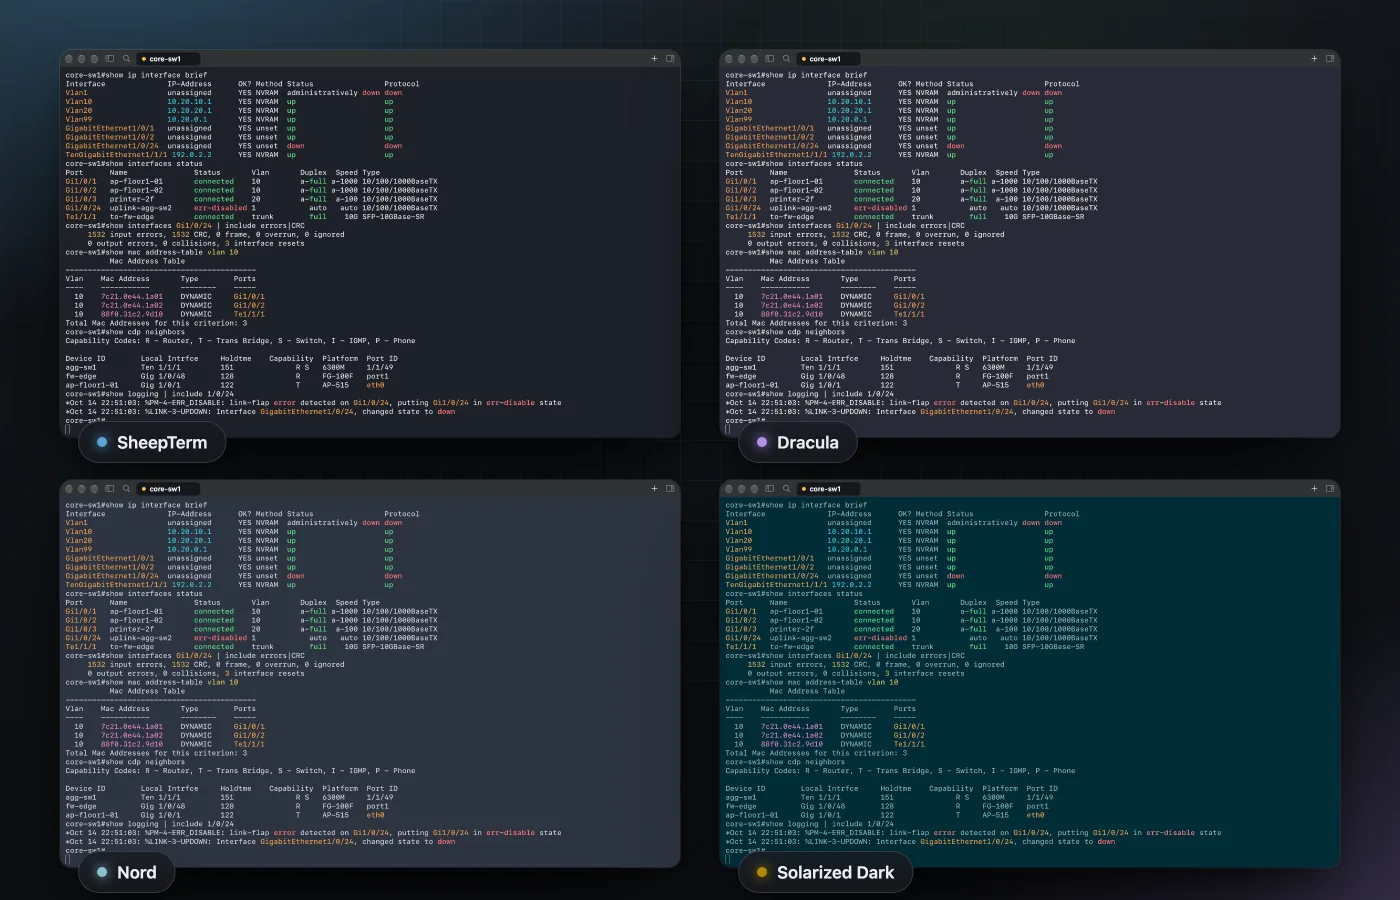Toggle the sidebar in the Dracula window

pyautogui.click(x=770, y=59)
